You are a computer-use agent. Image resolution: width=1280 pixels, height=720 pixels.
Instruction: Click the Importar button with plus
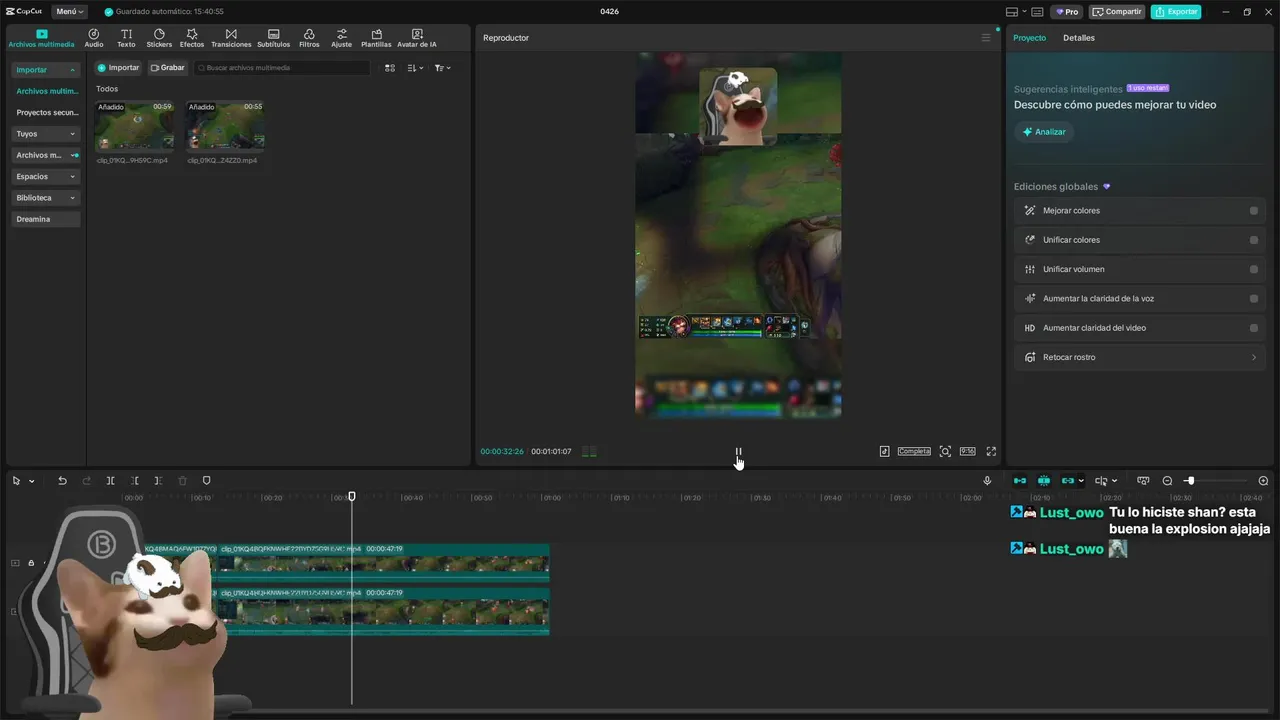coord(118,68)
